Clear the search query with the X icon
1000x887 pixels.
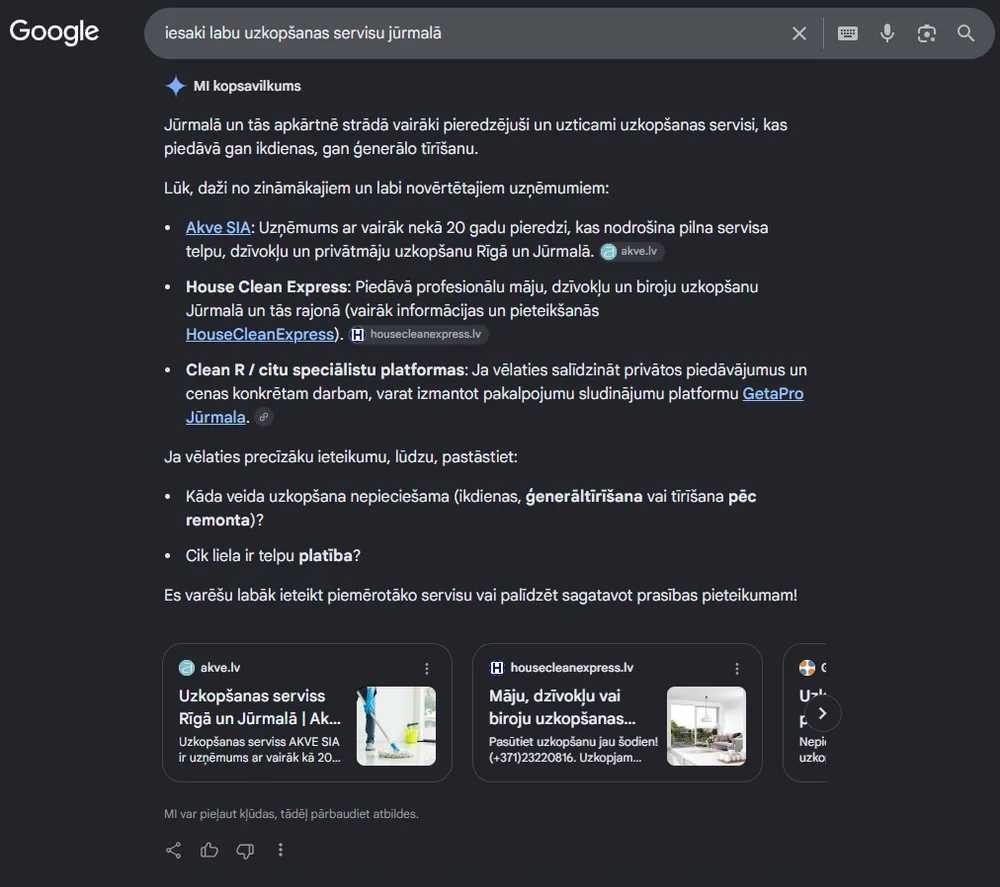point(799,34)
